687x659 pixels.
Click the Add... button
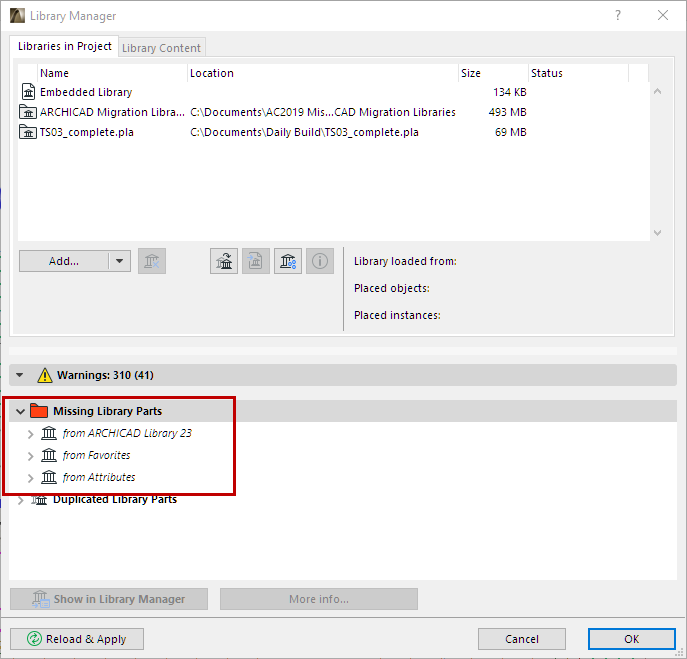[x=64, y=261]
